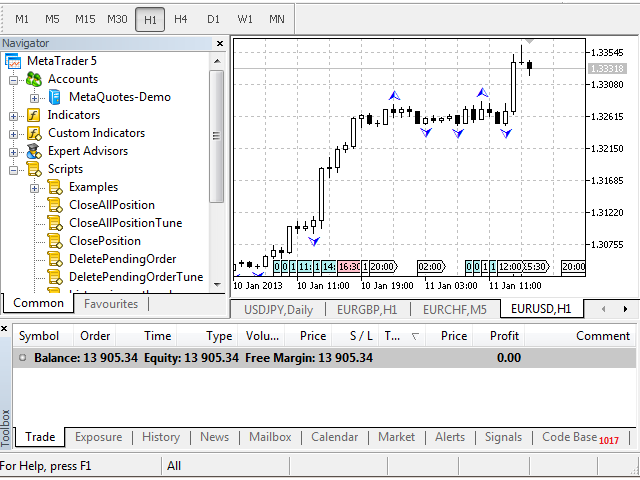Enable the D1 daily timeframe
The width and height of the screenshot is (640, 480).
click(213, 19)
